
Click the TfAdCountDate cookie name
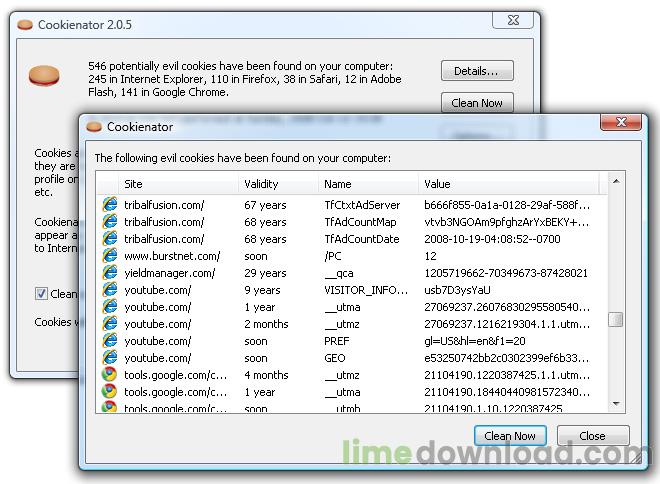click(x=362, y=239)
